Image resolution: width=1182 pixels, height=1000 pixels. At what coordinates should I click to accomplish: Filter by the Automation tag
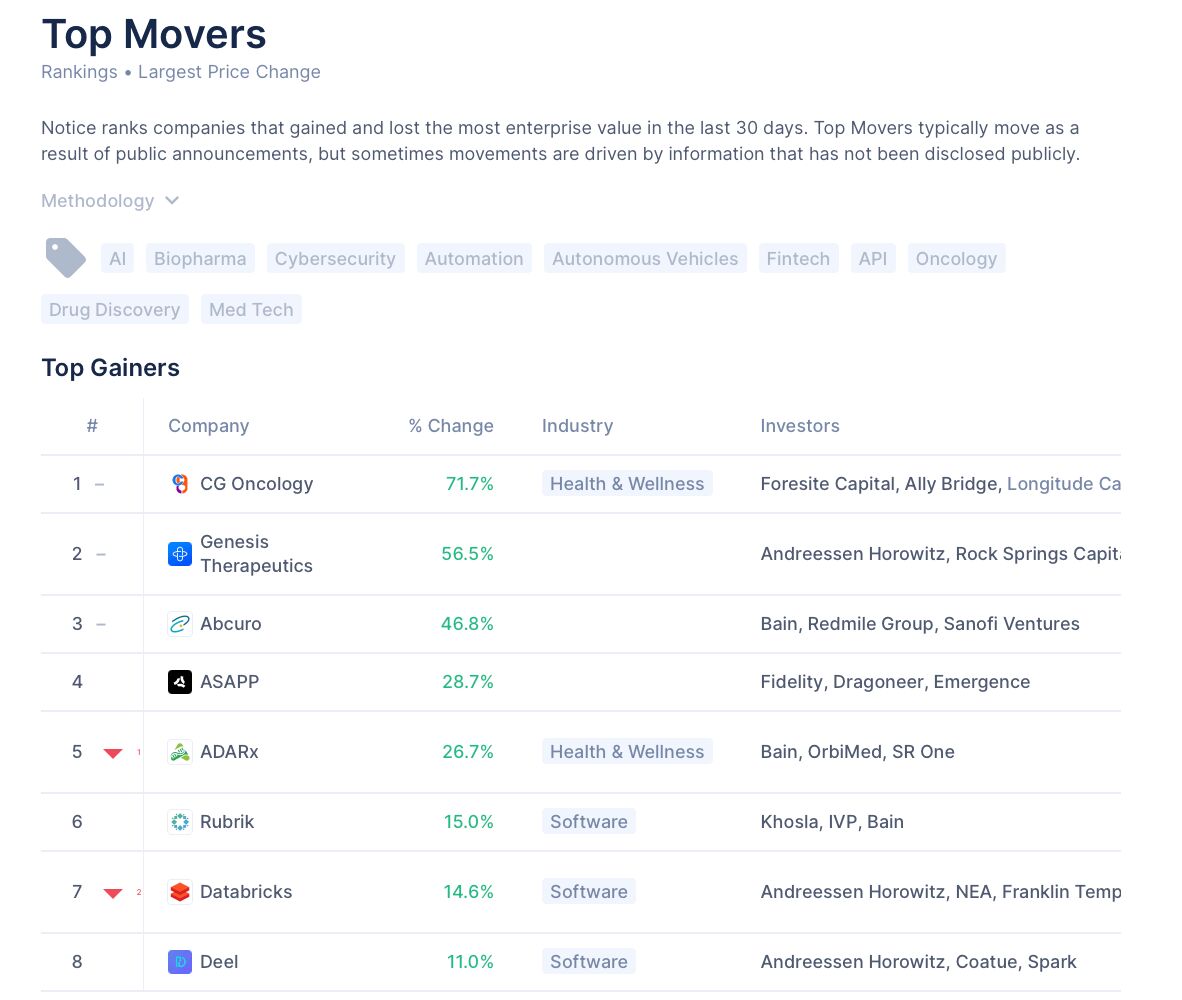pos(473,258)
